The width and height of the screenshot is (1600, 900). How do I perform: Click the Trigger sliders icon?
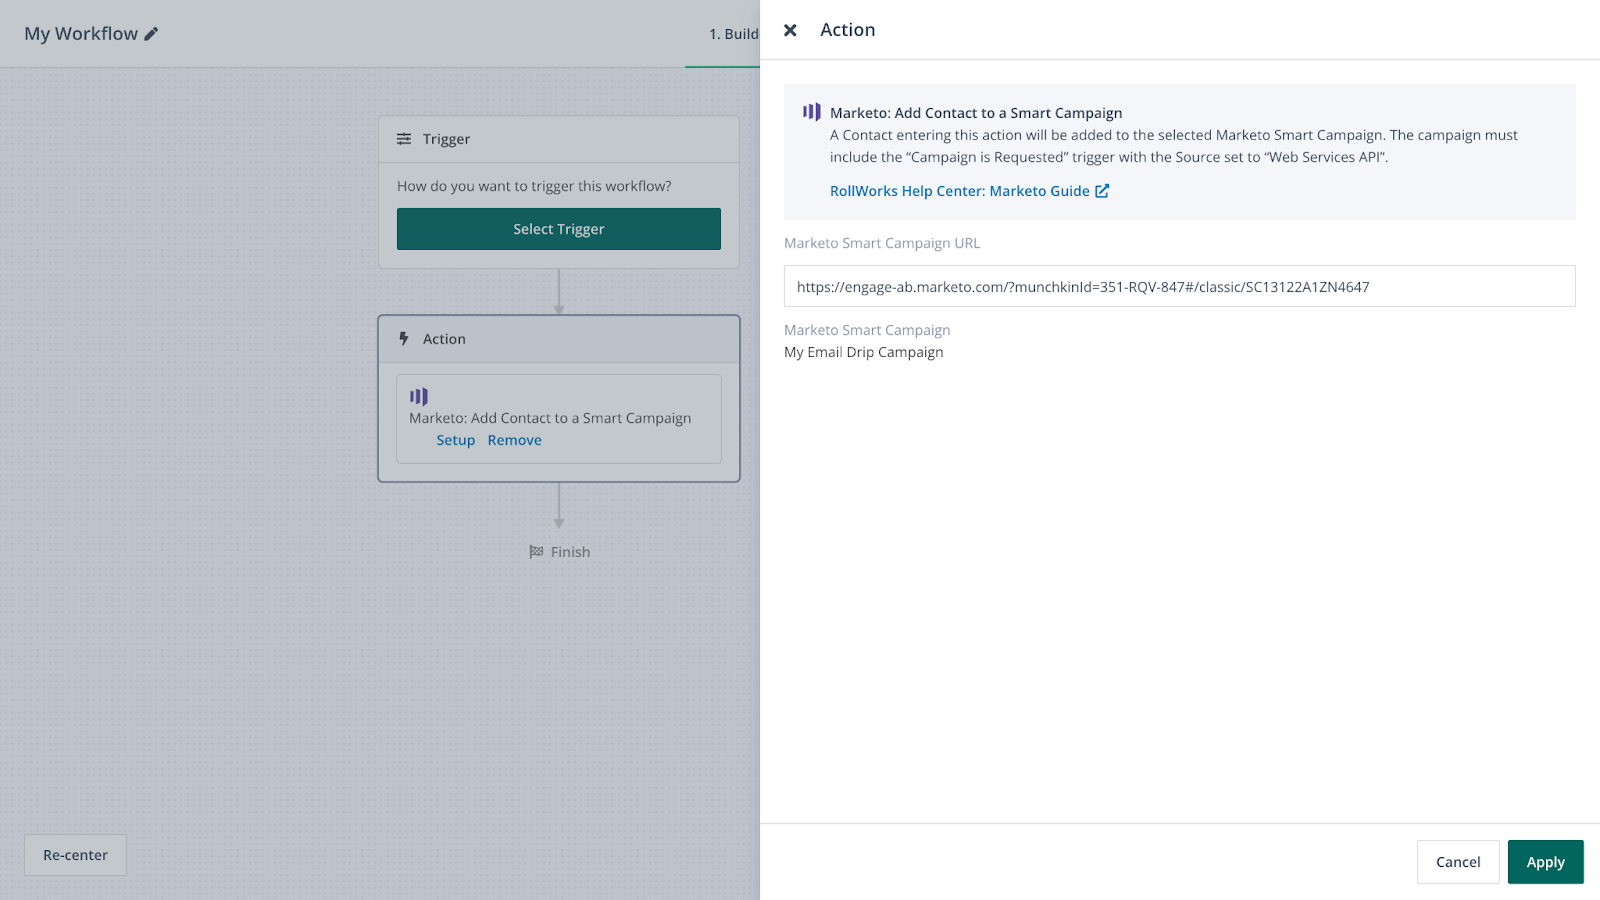coord(404,139)
